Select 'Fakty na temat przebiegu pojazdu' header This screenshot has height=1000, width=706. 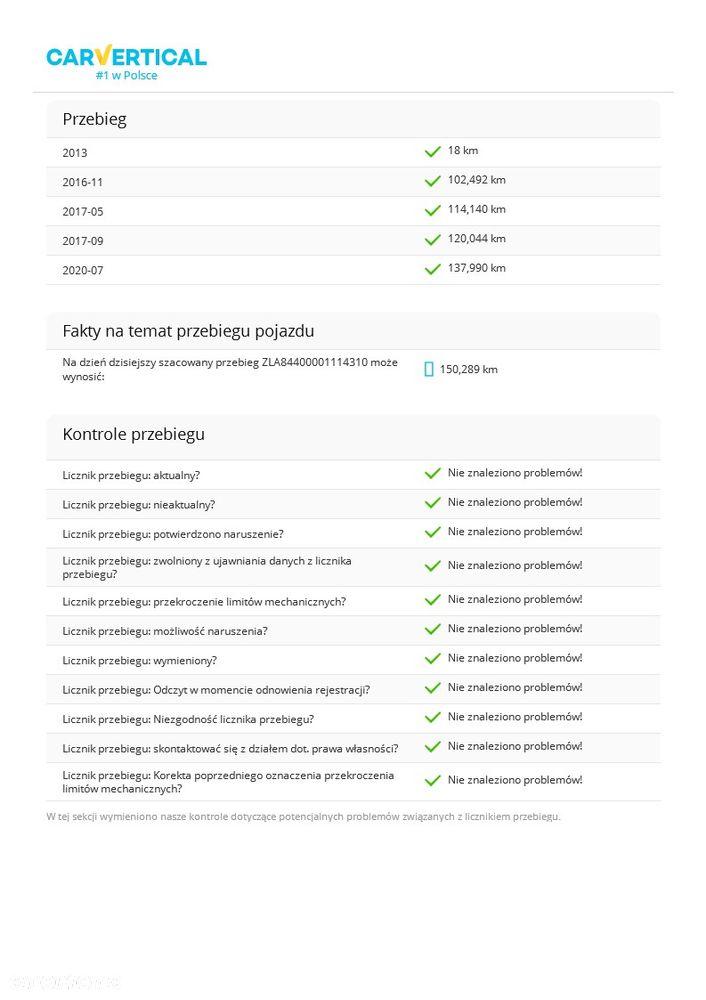[x=353, y=331]
